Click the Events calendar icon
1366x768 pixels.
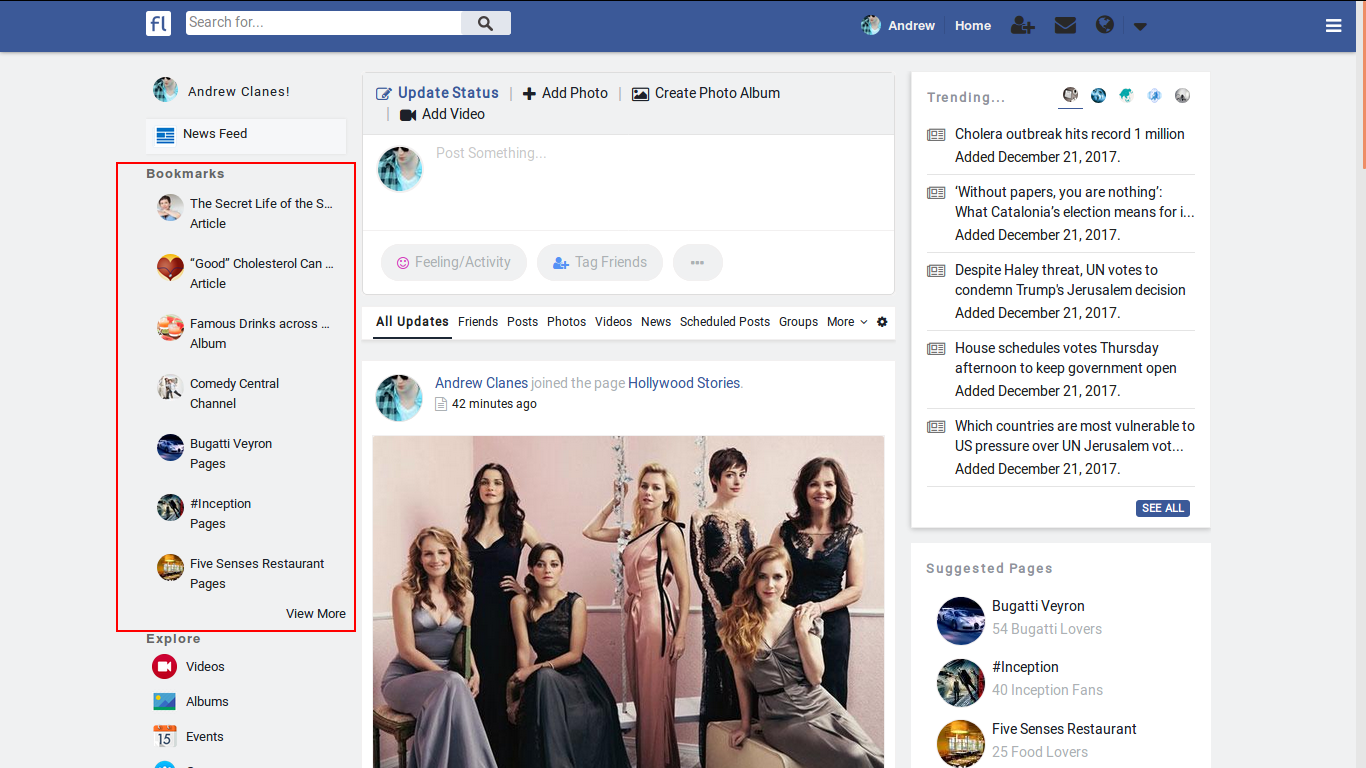pyautogui.click(x=164, y=736)
